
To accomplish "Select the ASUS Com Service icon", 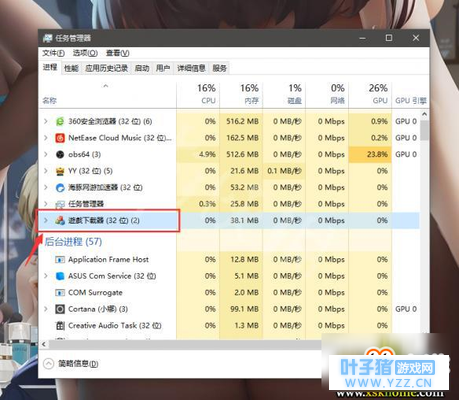I will click(x=60, y=276).
